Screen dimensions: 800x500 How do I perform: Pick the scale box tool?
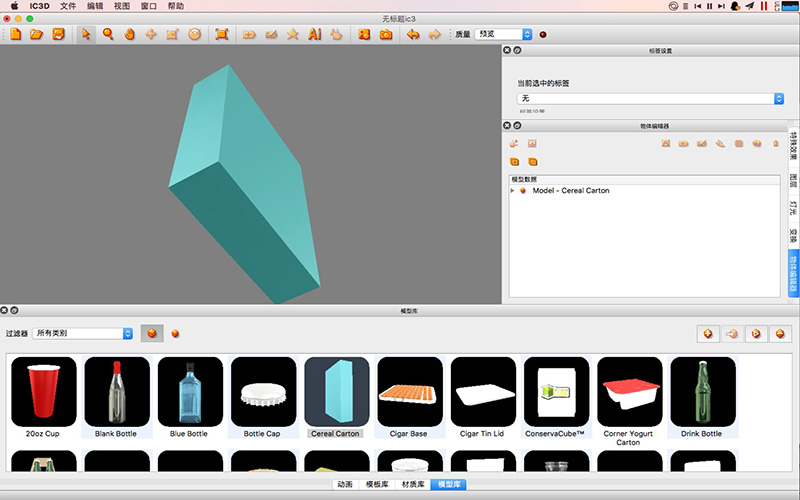(x=172, y=34)
